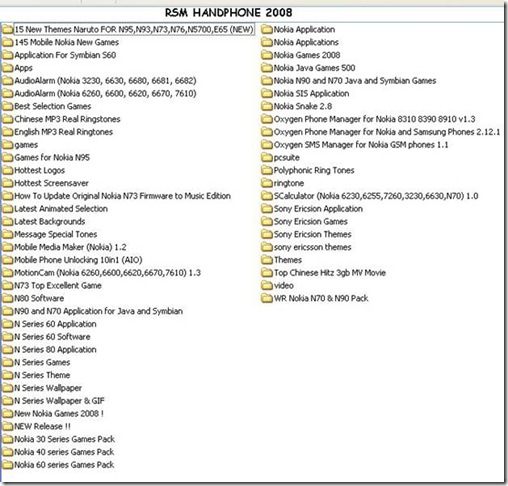508x486 pixels.
Task: Select the NEW Release !! folder icon
Action: [x=8, y=426]
